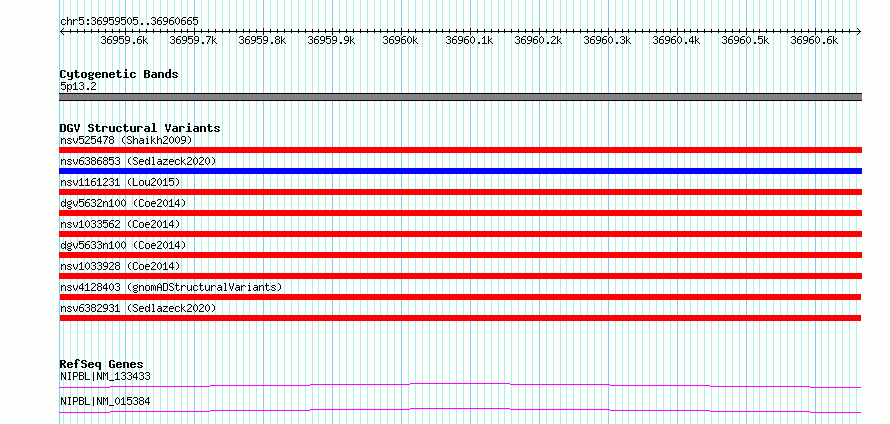890x424 pixels.
Task: Click the 36959.6k ruler tick label
Action: [124, 40]
